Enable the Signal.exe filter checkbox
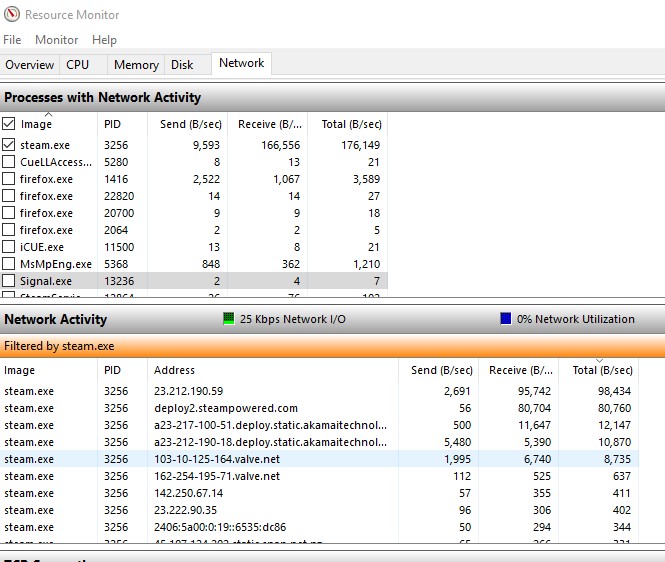Image resolution: width=665 pixels, height=562 pixels. 9,281
